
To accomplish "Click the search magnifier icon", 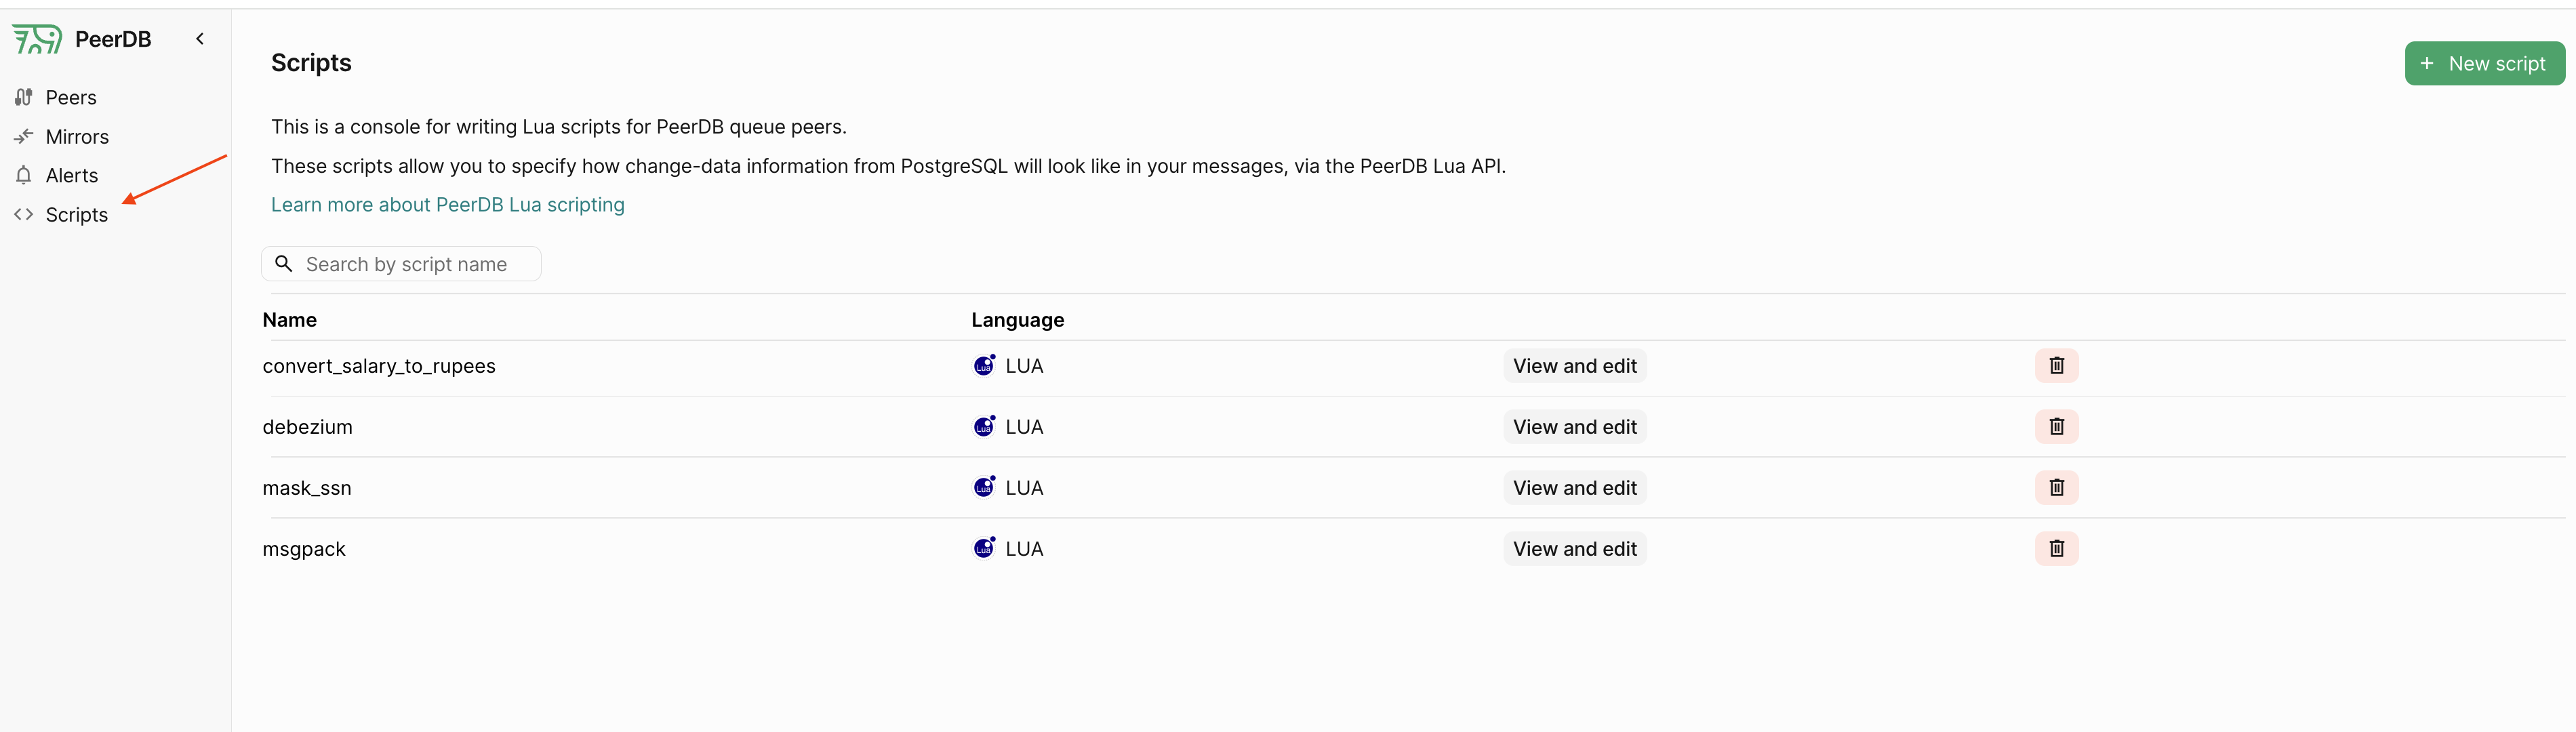I will coord(284,264).
